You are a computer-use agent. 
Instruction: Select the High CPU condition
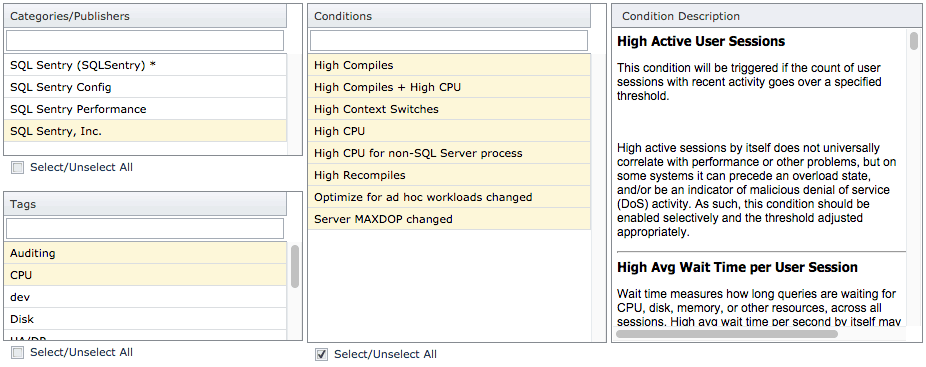pos(449,131)
